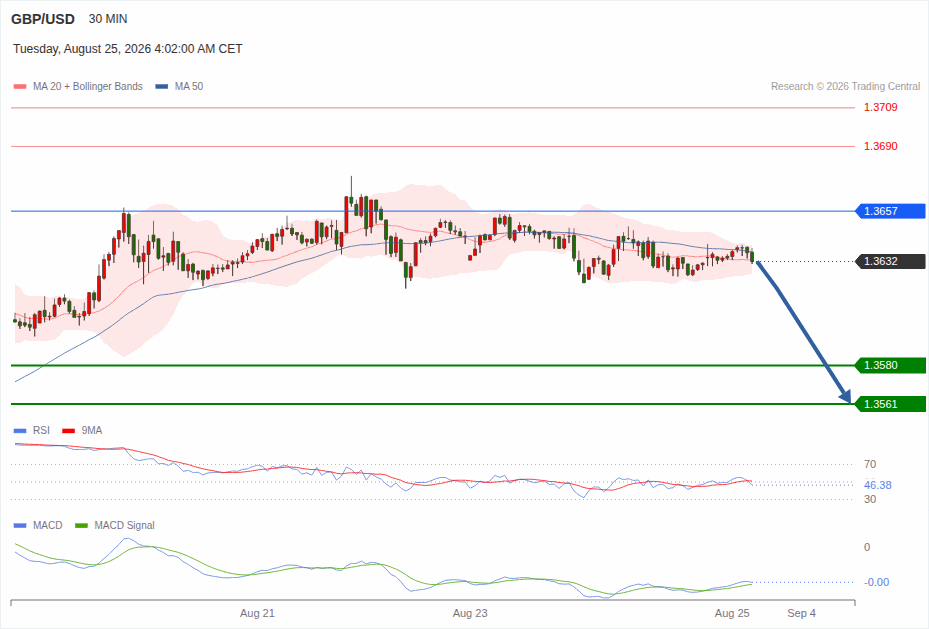Click the 30 MIN timeframe label
The width and height of the screenshot is (929, 629).
[108, 19]
